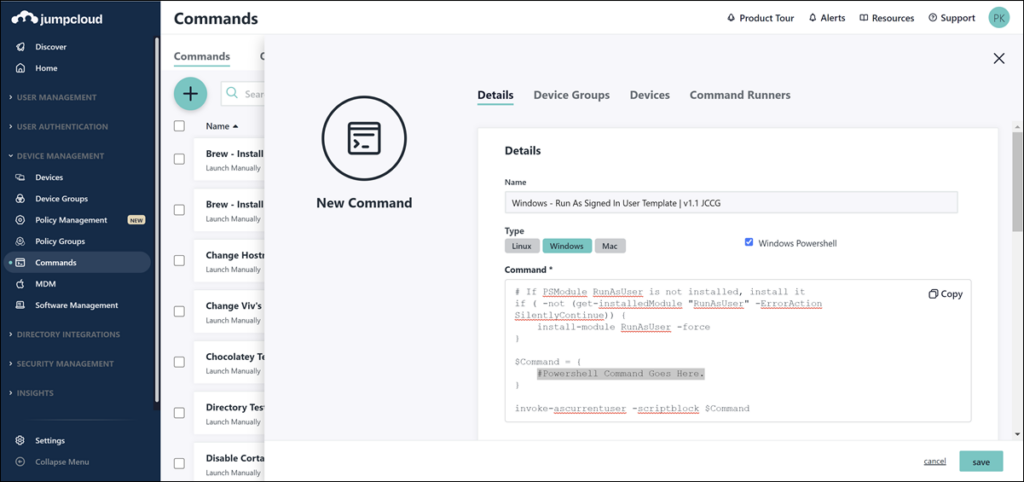Image resolution: width=1024 pixels, height=482 pixels.
Task: Collapse the Device Management section
Action: point(60,156)
